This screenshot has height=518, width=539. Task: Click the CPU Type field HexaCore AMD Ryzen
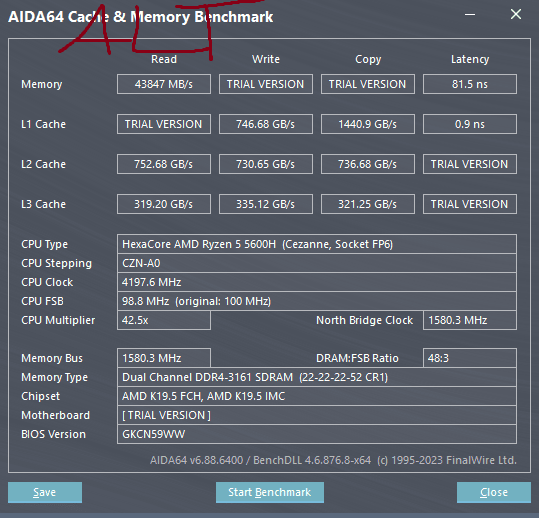[x=317, y=244]
